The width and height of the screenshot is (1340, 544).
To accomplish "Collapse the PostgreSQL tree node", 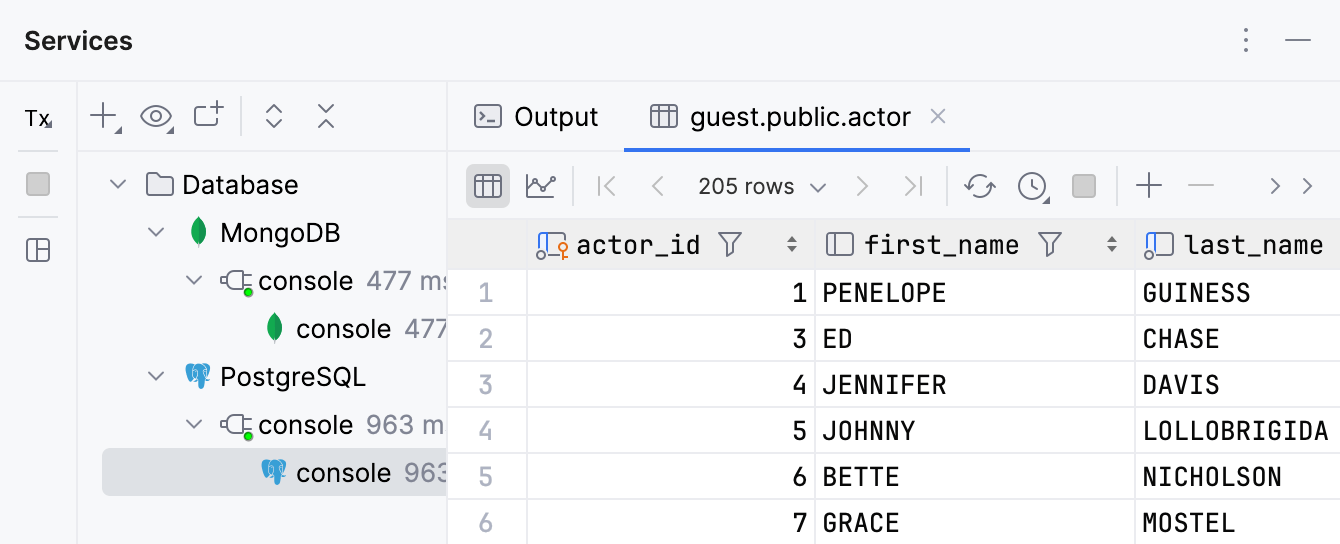I will (156, 377).
